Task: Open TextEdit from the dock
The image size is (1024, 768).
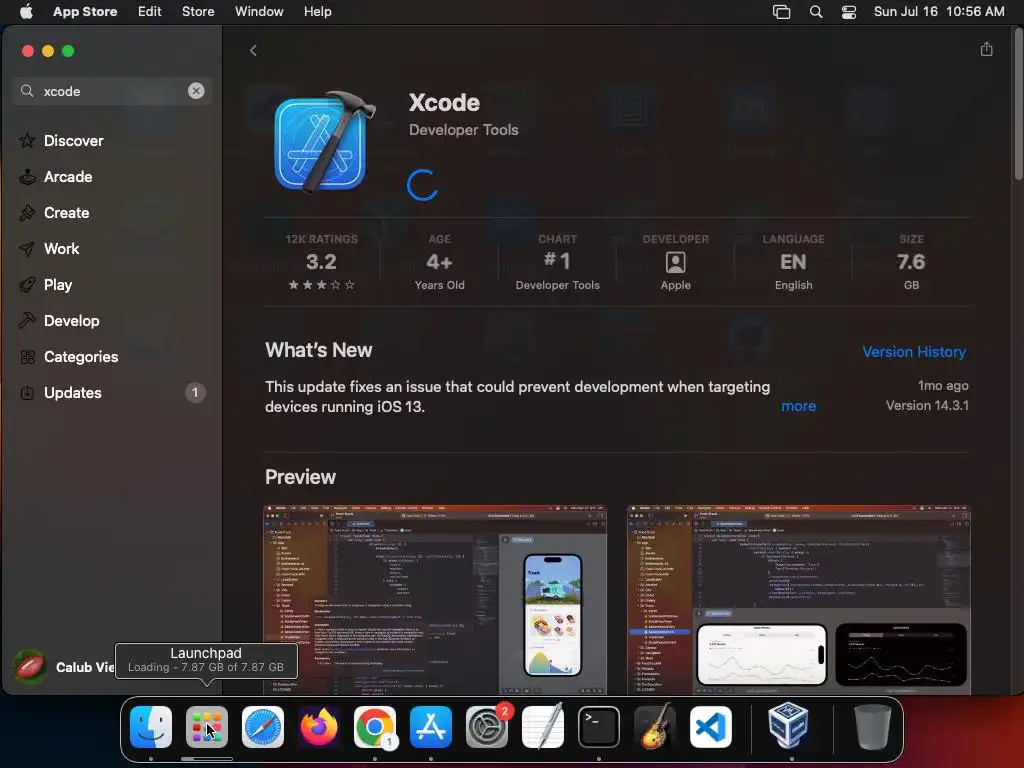Action: click(x=543, y=727)
